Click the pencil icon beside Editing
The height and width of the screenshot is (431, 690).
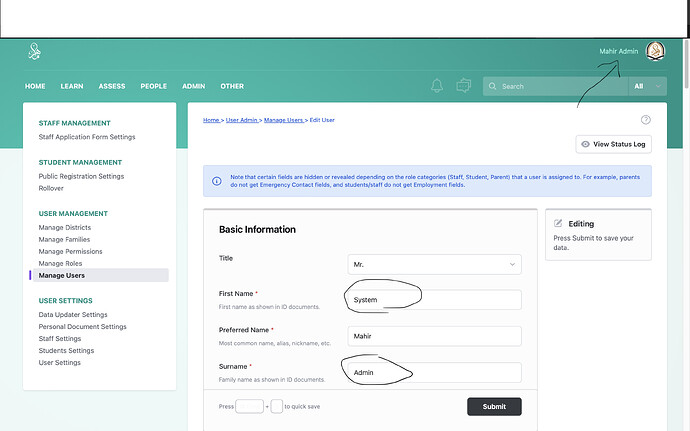tap(558, 224)
